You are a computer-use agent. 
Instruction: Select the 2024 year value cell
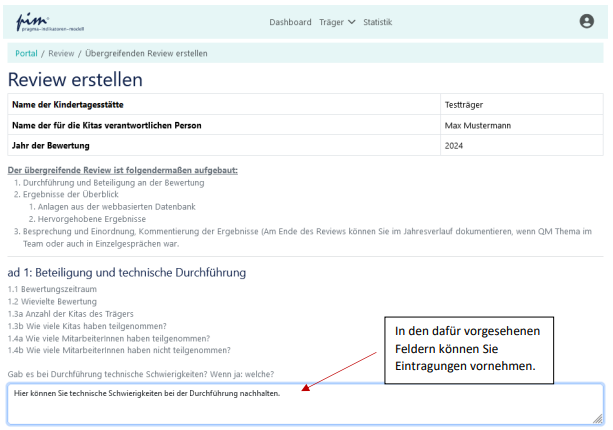(x=454, y=146)
